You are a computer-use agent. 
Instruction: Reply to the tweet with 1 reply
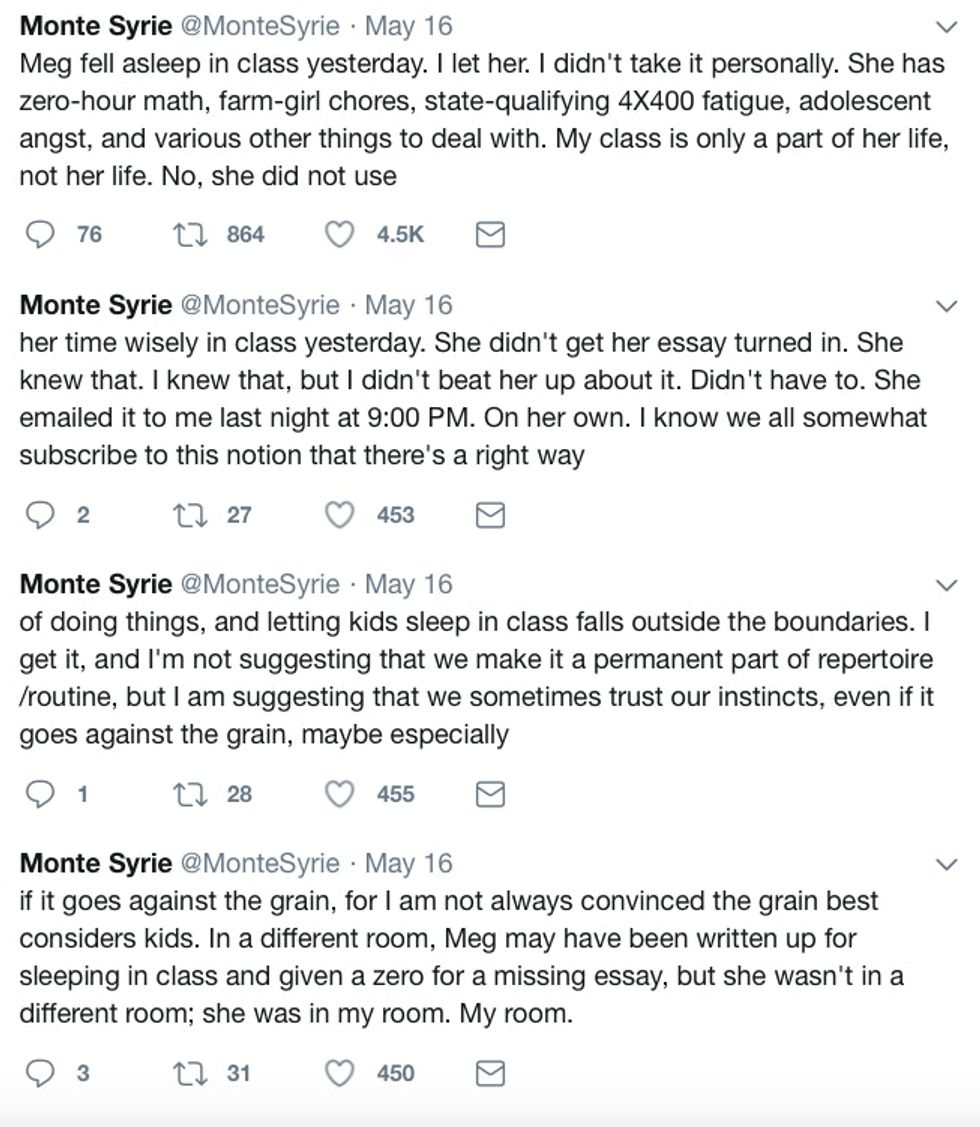pos(39,794)
